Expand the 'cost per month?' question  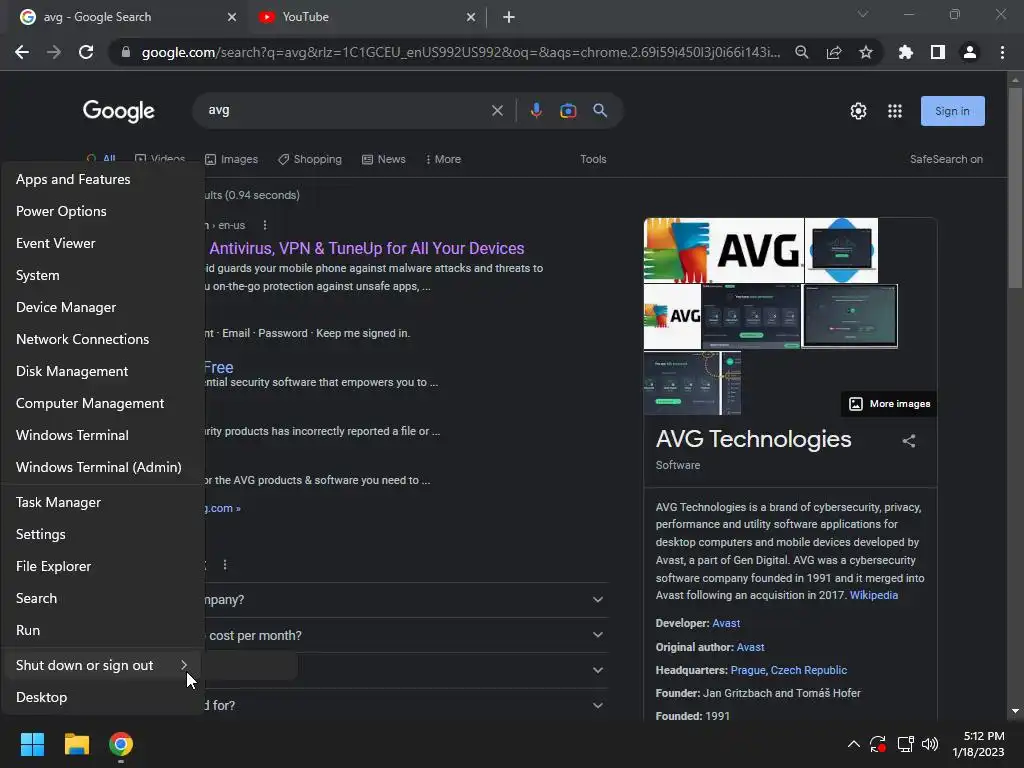598,635
